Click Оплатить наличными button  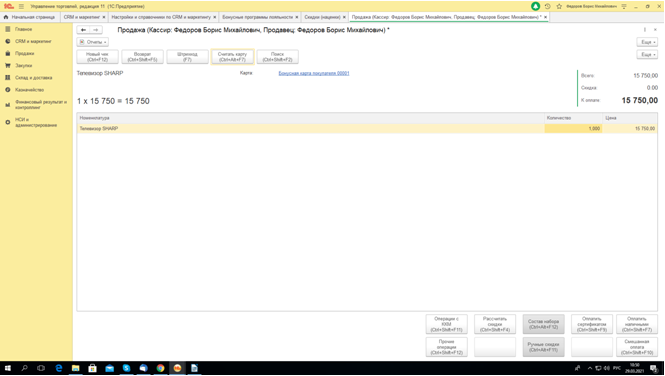[x=637, y=324]
